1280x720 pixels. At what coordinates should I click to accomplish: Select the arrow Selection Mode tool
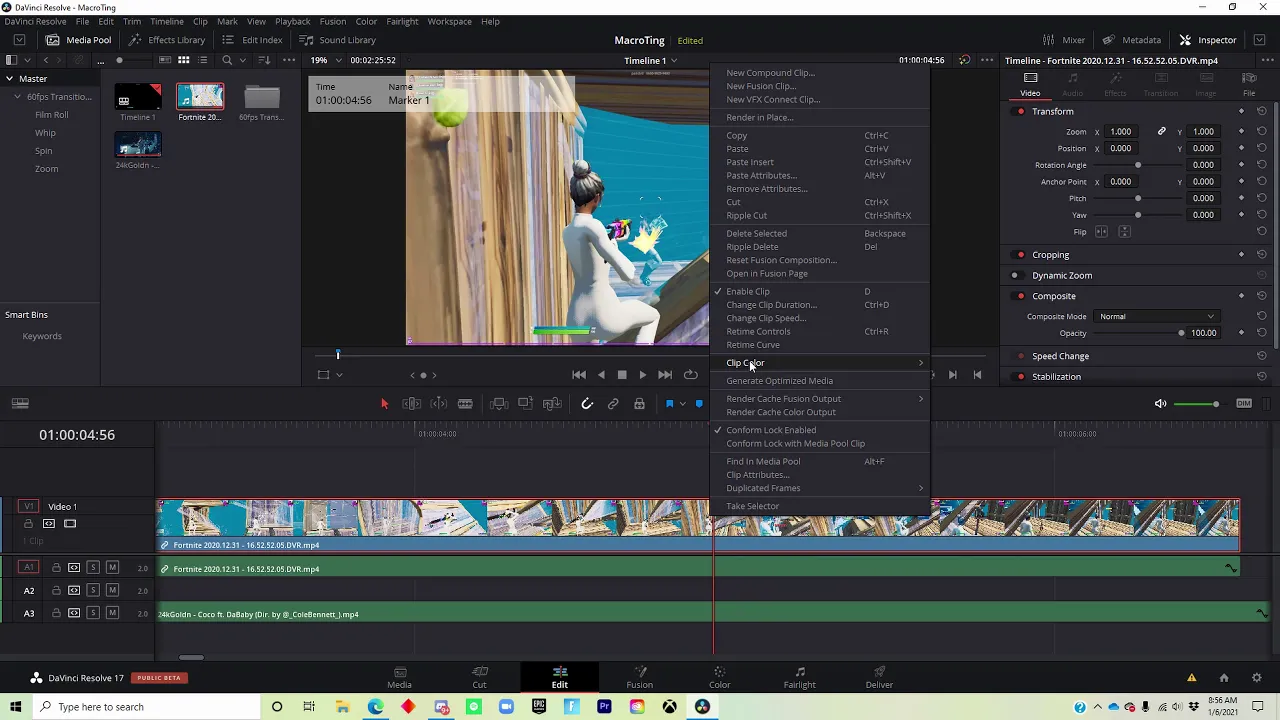tap(384, 404)
